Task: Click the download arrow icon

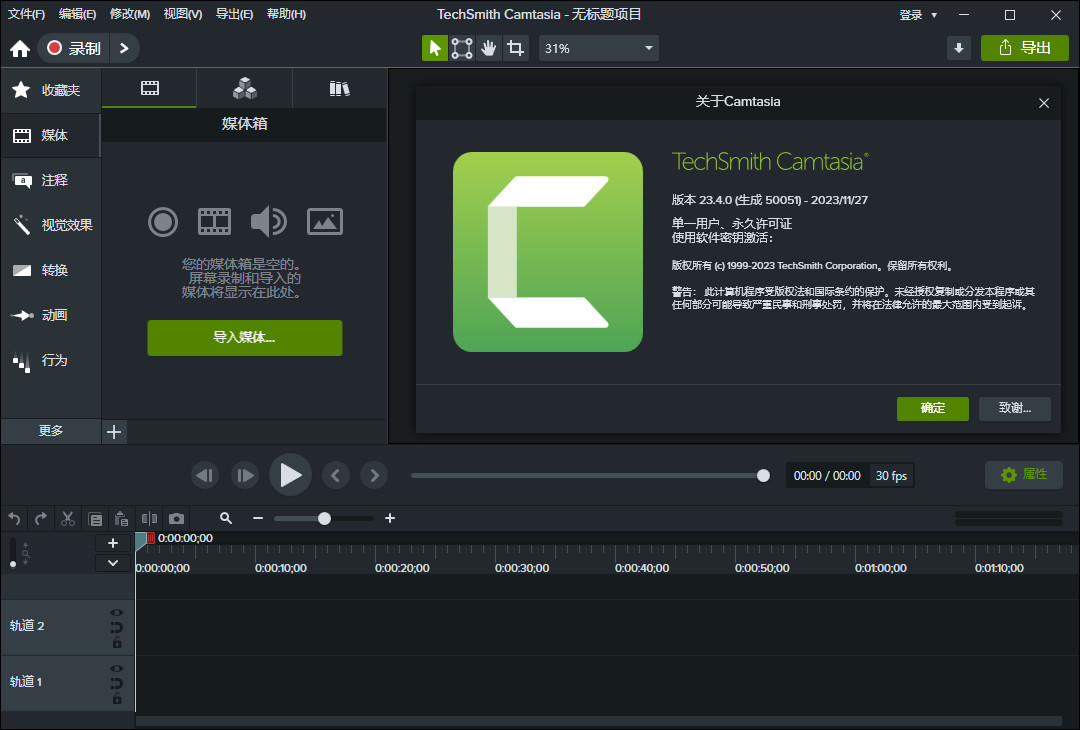Action: (959, 48)
